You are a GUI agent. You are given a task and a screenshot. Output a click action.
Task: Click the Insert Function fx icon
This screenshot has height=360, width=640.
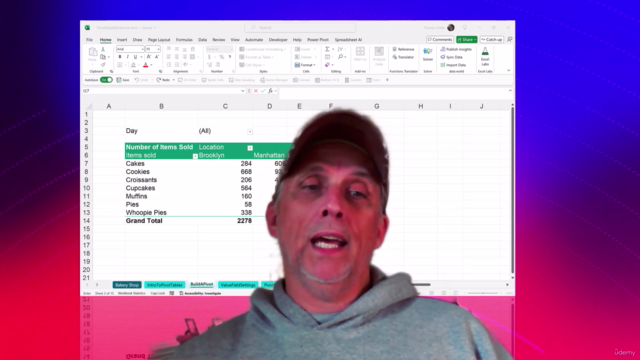click(270, 91)
